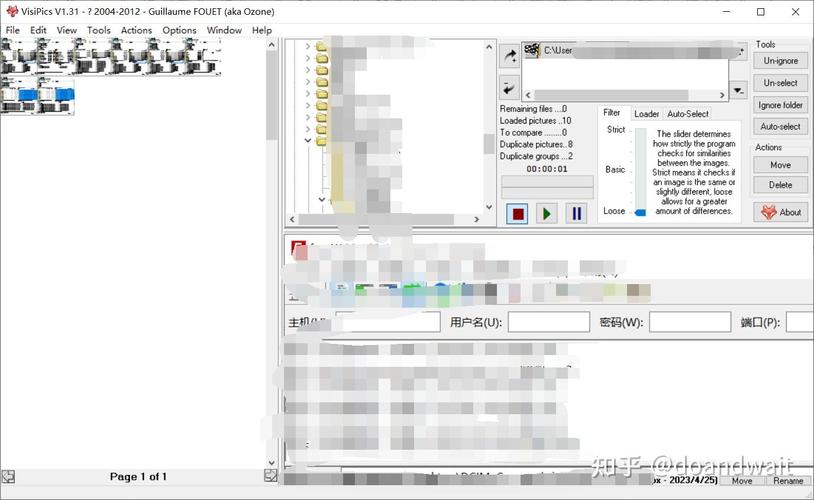The width and height of the screenshot is (814, 500).
Task: Switch to the Auto-Select tab
Action: 688,114
